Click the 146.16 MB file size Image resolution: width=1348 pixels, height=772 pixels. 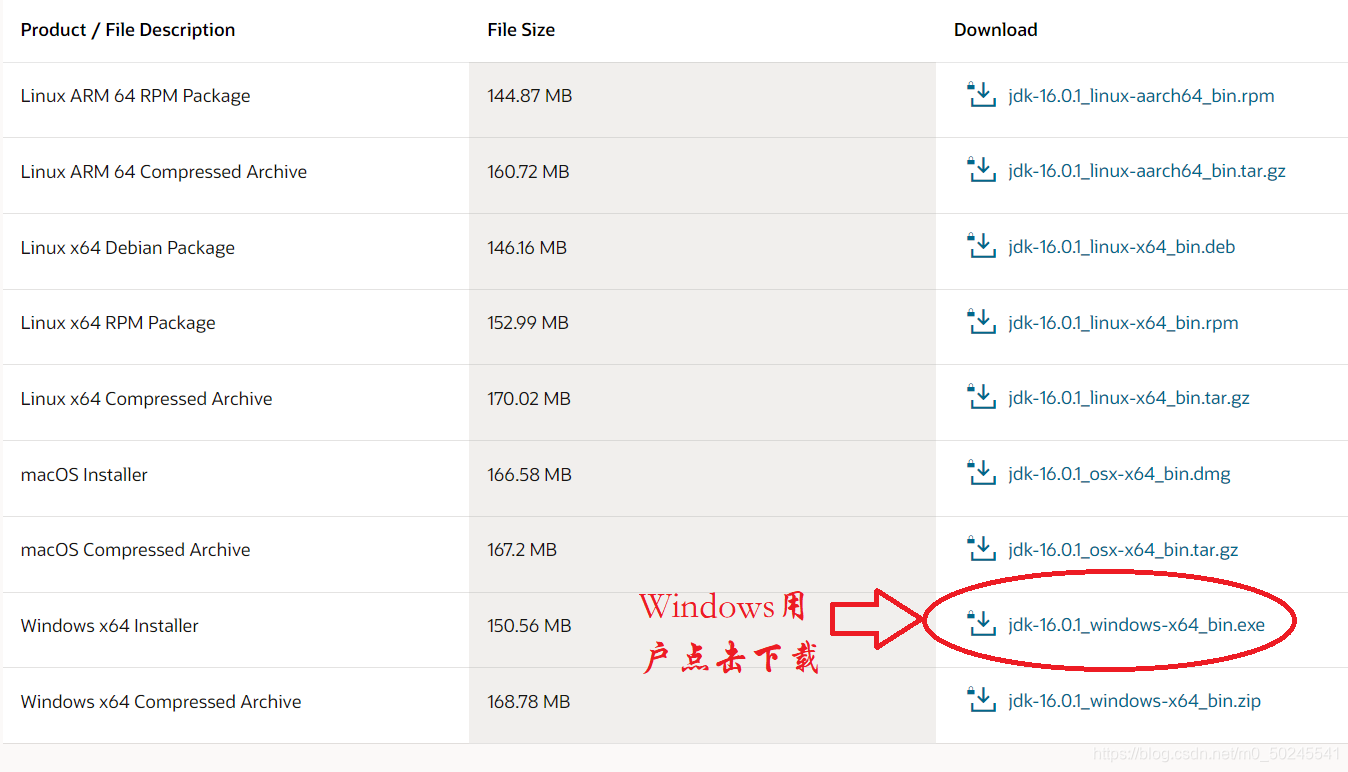coord(527,248)
